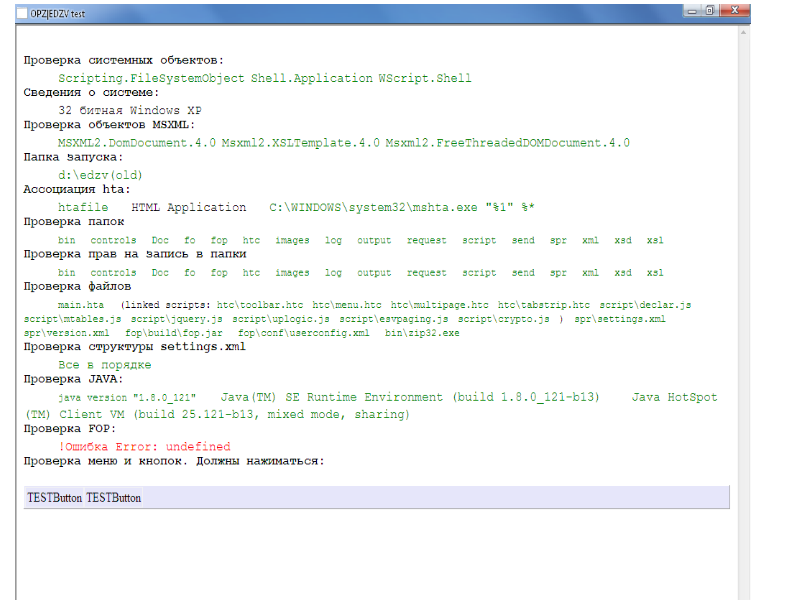Click 'script\mtables.js' file name
800x600 pixels.
point(72,319)
